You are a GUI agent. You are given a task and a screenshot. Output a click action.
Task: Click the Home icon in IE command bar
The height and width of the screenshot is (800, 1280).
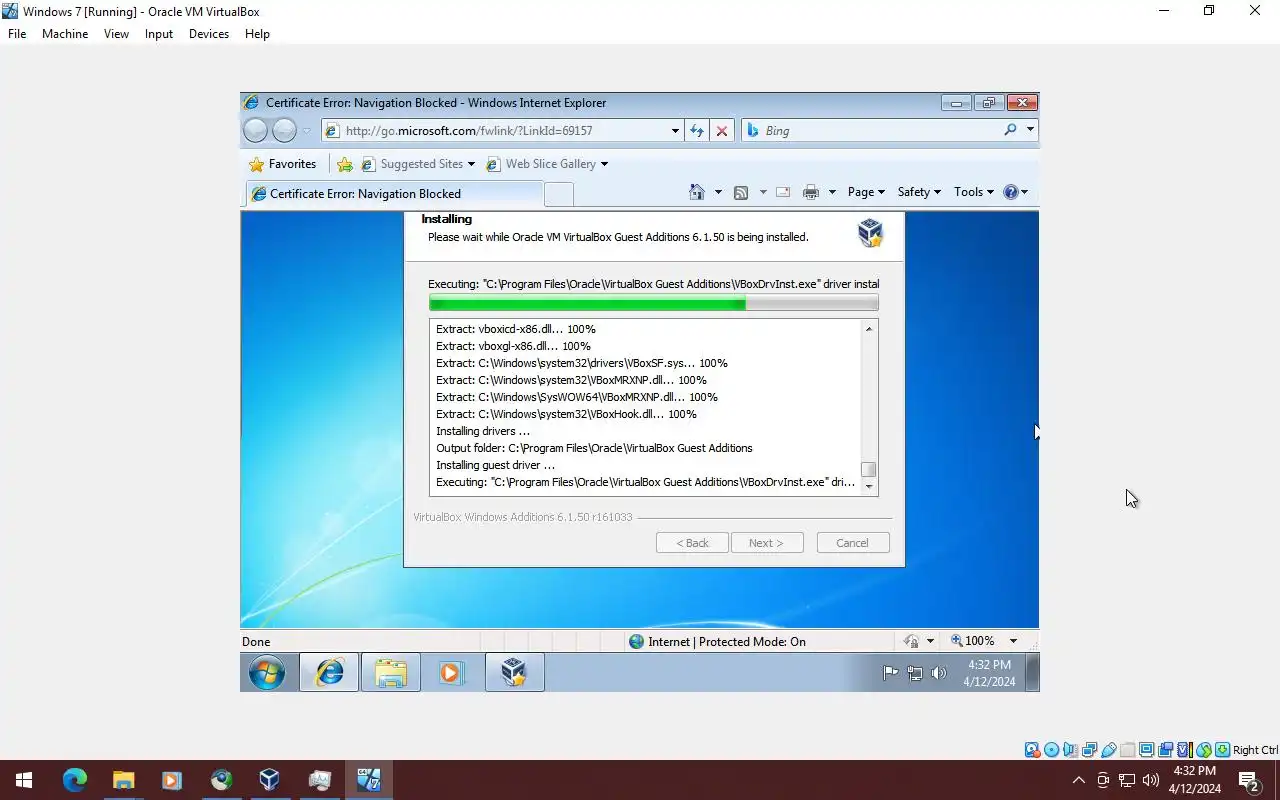[x=697, y=192]
